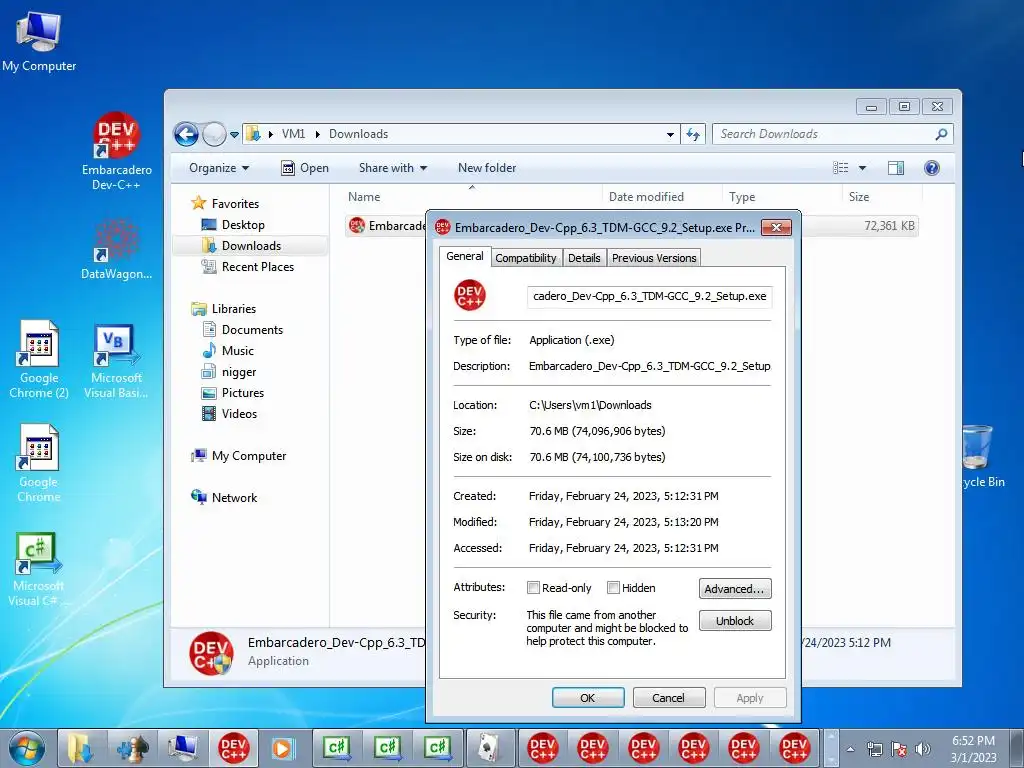Open Explorer help with question mark icon
The image size is (1024, 768).
(932, 168)
